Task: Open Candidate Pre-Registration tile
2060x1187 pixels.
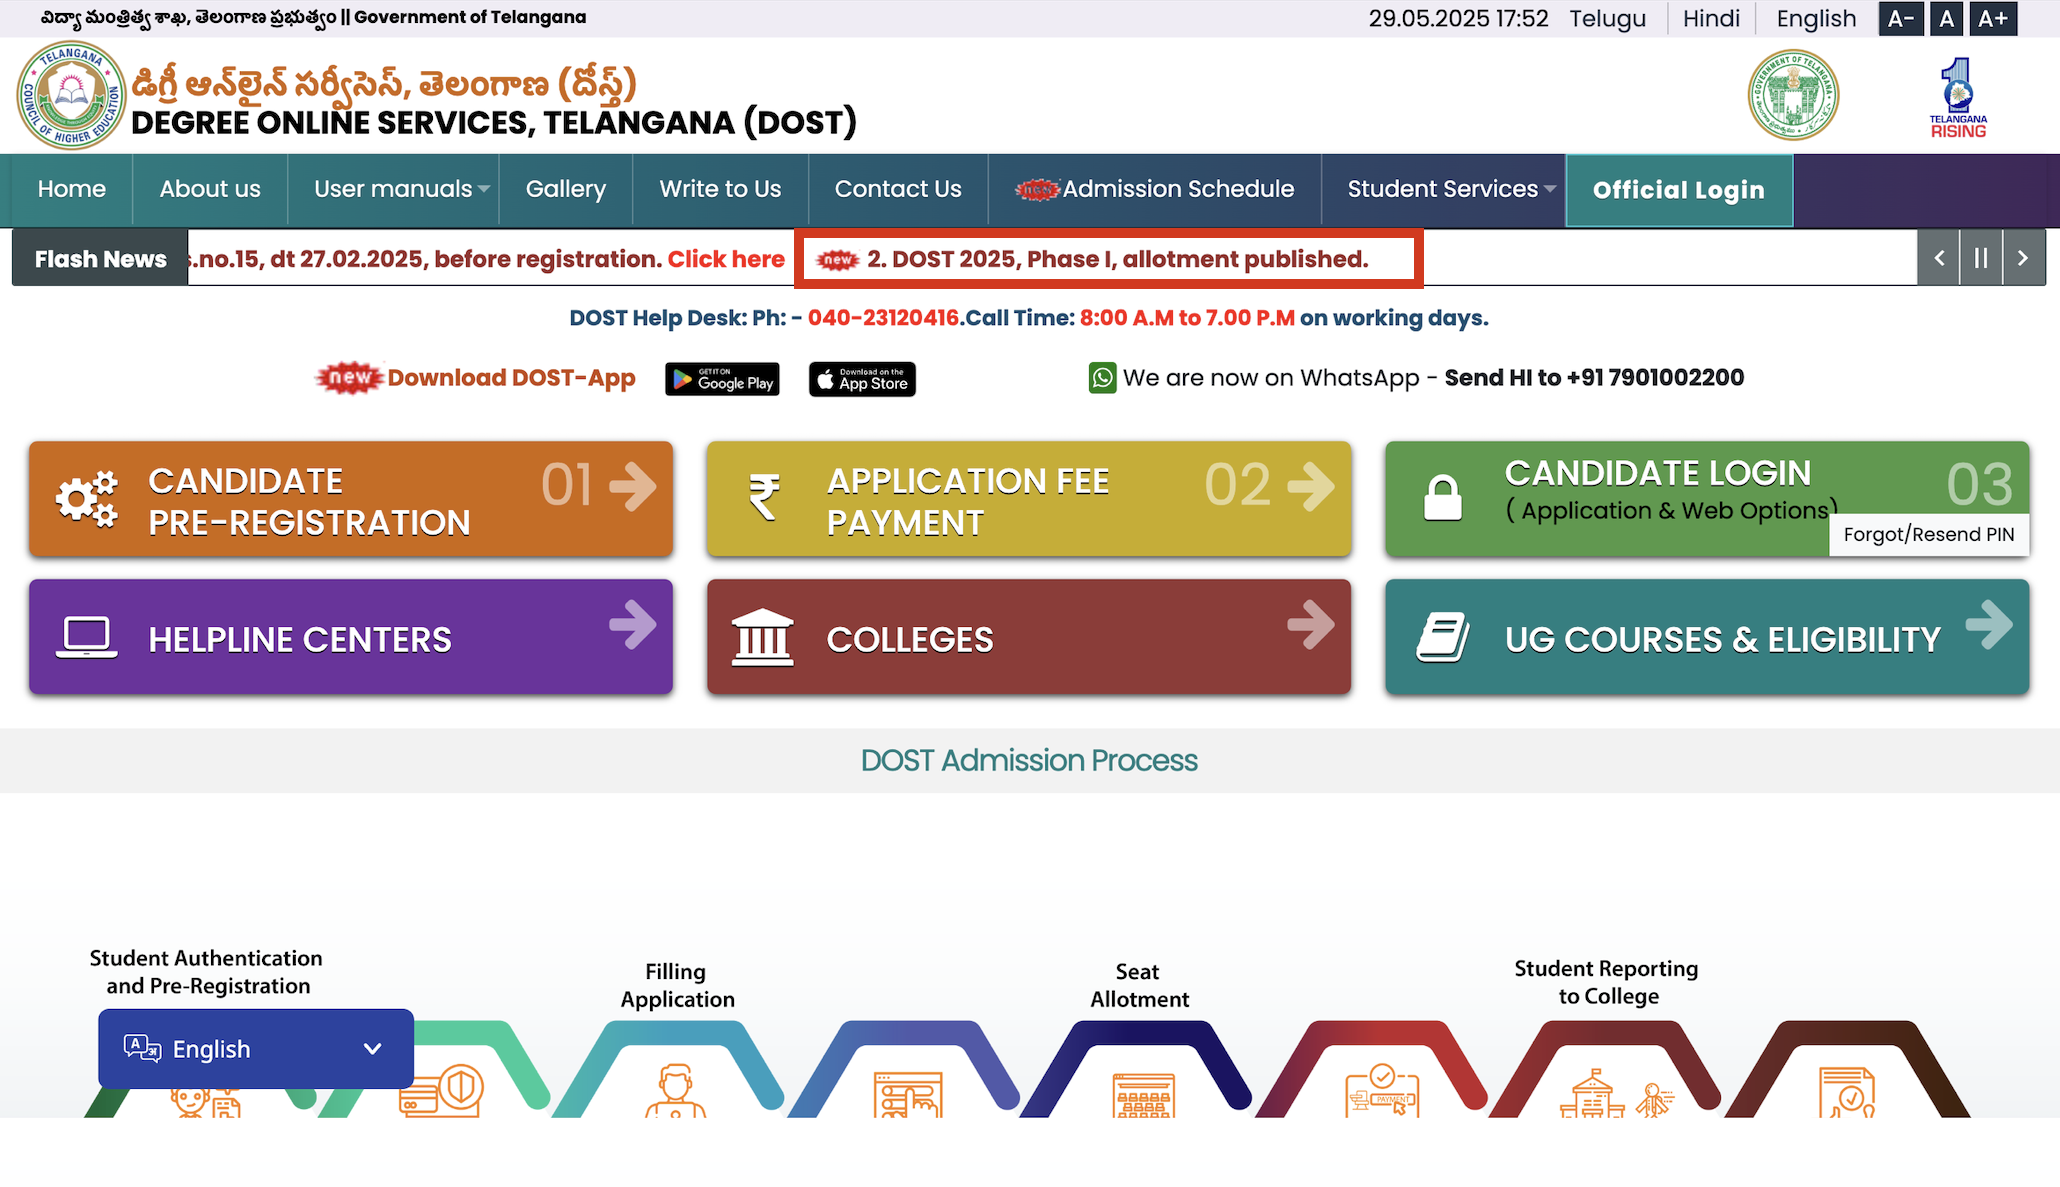Action: (x=350, y=499)
